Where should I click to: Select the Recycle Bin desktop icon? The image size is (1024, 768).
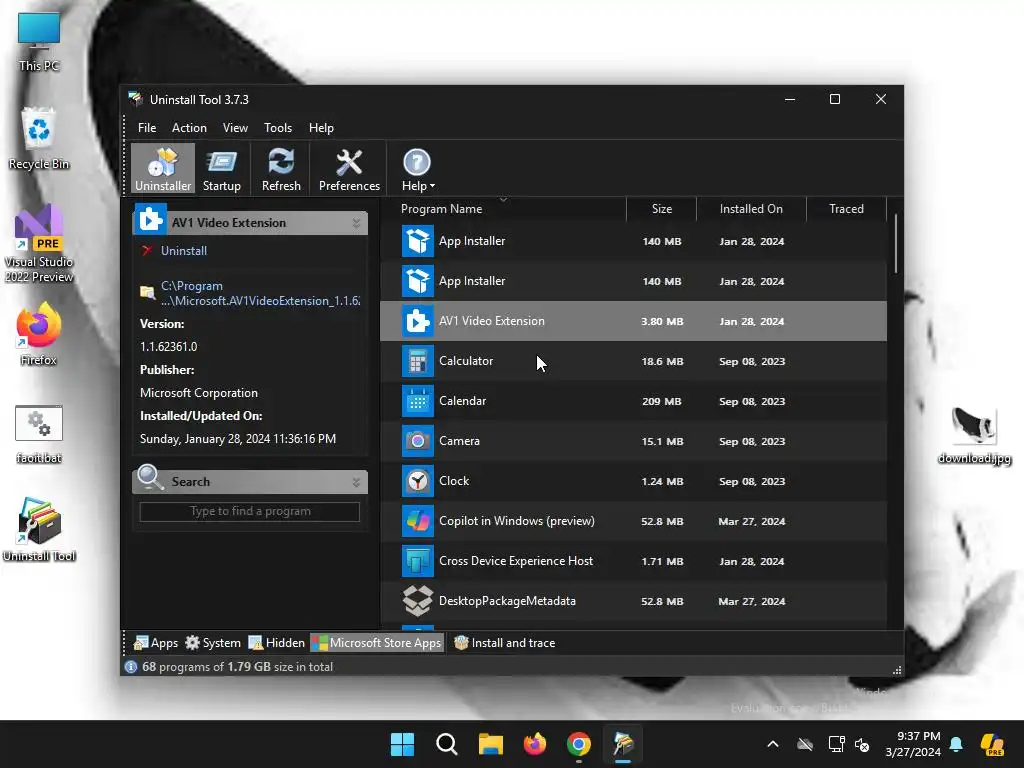[39, 139]
